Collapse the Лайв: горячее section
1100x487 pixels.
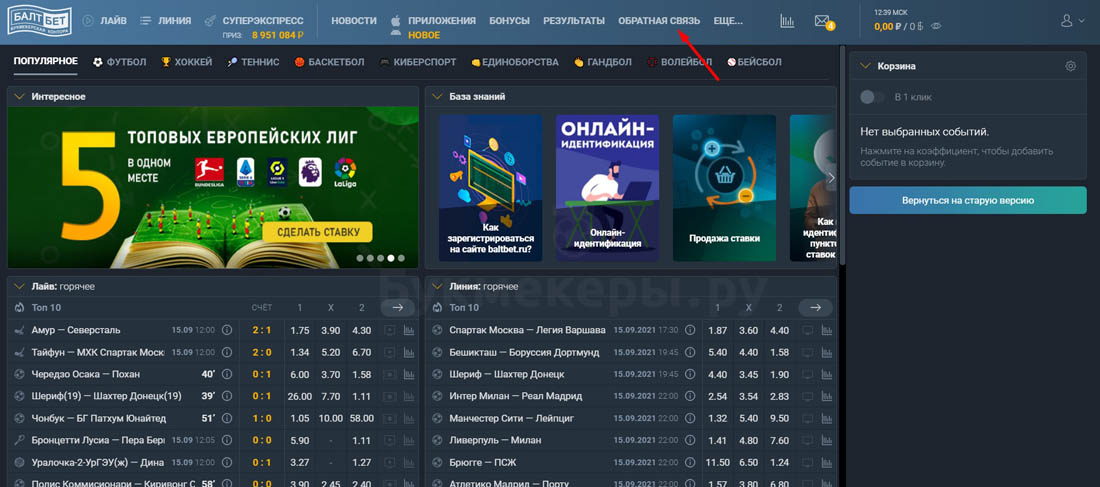click(19, 286)
